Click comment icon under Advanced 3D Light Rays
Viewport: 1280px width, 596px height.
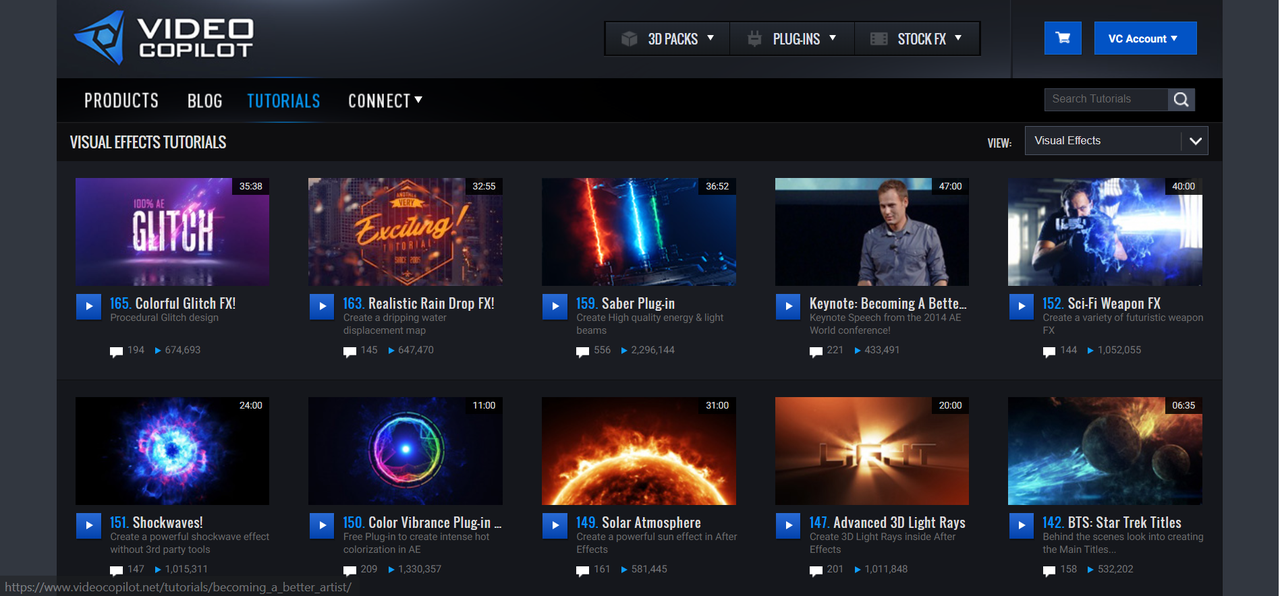[x=816, y=570]
